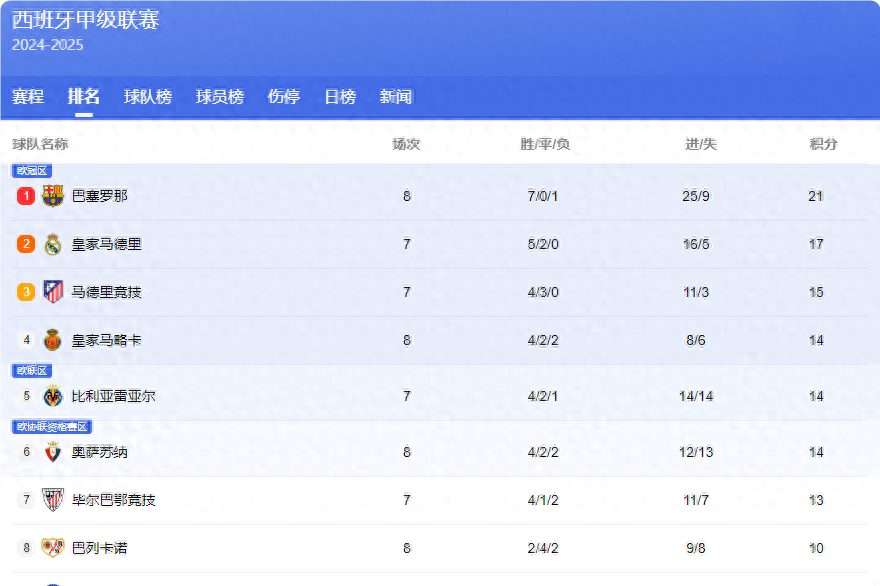Viewport: 880px width, 586px height.
Task: Open team 皇家马德里
Action: [x=107, y=244]
